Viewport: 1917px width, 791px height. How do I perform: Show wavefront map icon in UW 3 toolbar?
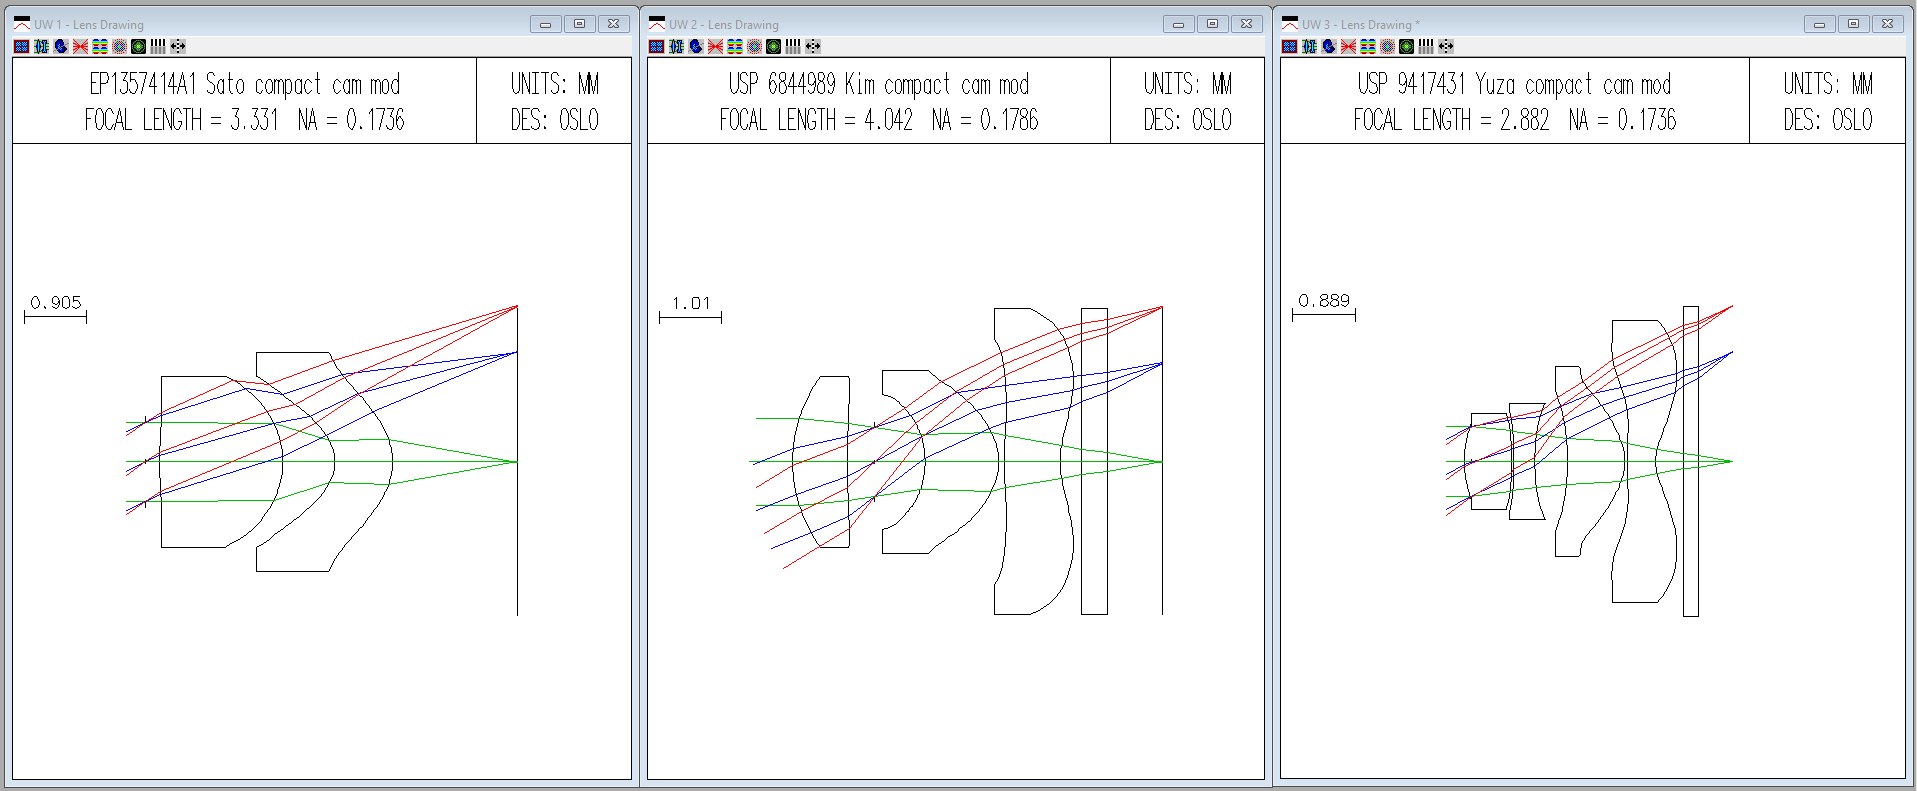coord(1368,46)
